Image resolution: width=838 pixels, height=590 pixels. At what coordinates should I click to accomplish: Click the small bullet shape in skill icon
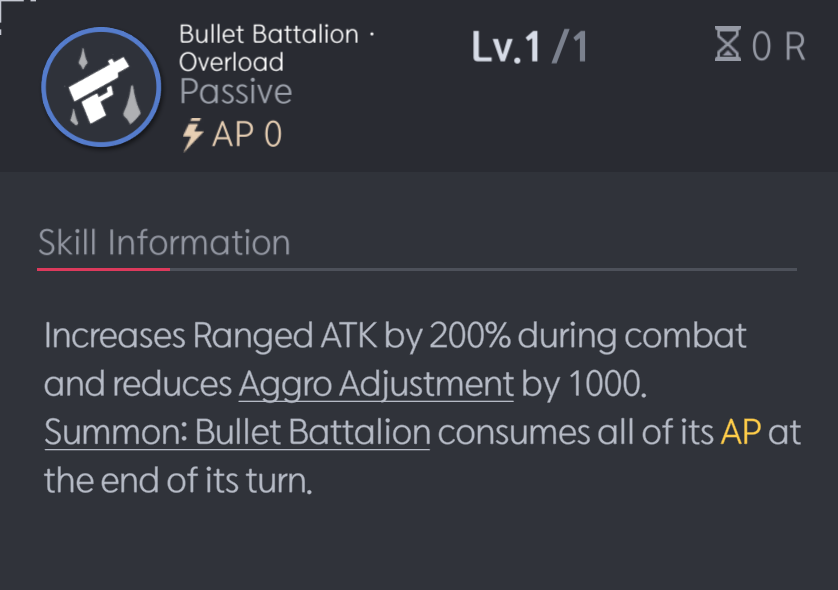tap(82, 59)
